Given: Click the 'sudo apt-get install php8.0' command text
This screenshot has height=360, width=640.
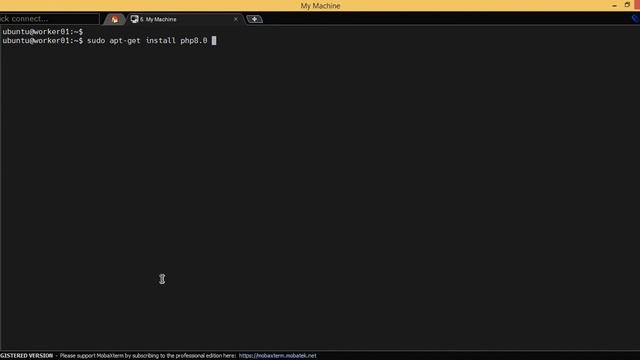Looking at the screenshot, I should click(147, 40).
